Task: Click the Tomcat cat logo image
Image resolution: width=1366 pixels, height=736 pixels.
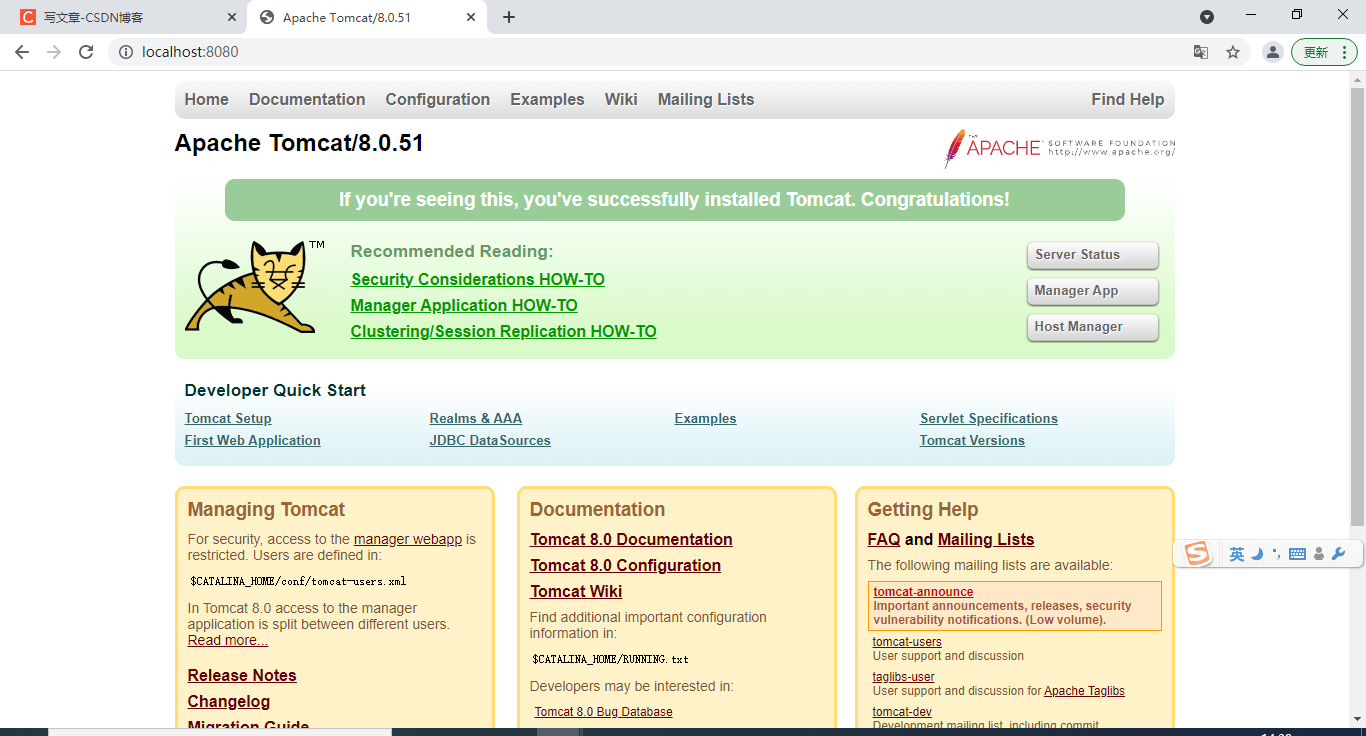Action: click(x=255, y=286)
